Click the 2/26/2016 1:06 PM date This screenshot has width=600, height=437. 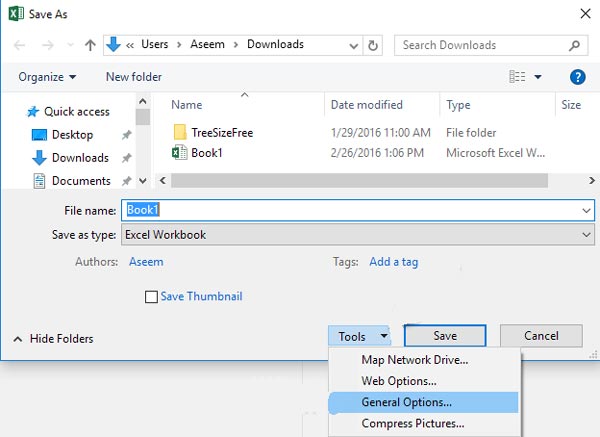coord(377,153)
